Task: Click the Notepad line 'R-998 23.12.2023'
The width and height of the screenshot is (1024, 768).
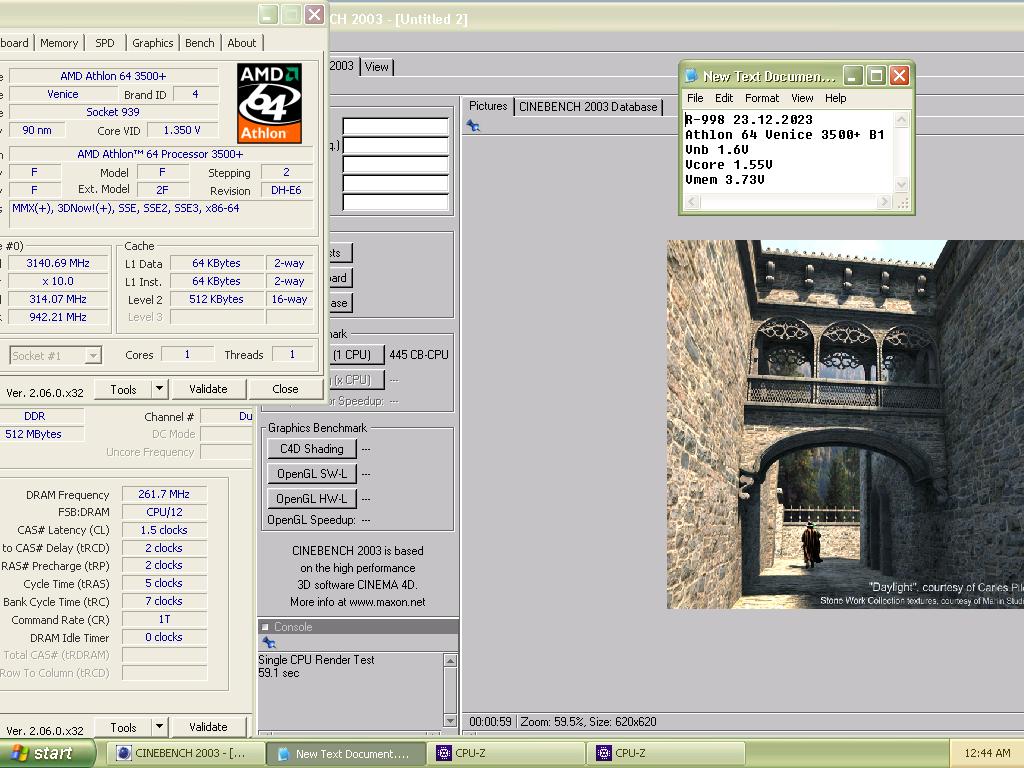Action: click(749, 120)
